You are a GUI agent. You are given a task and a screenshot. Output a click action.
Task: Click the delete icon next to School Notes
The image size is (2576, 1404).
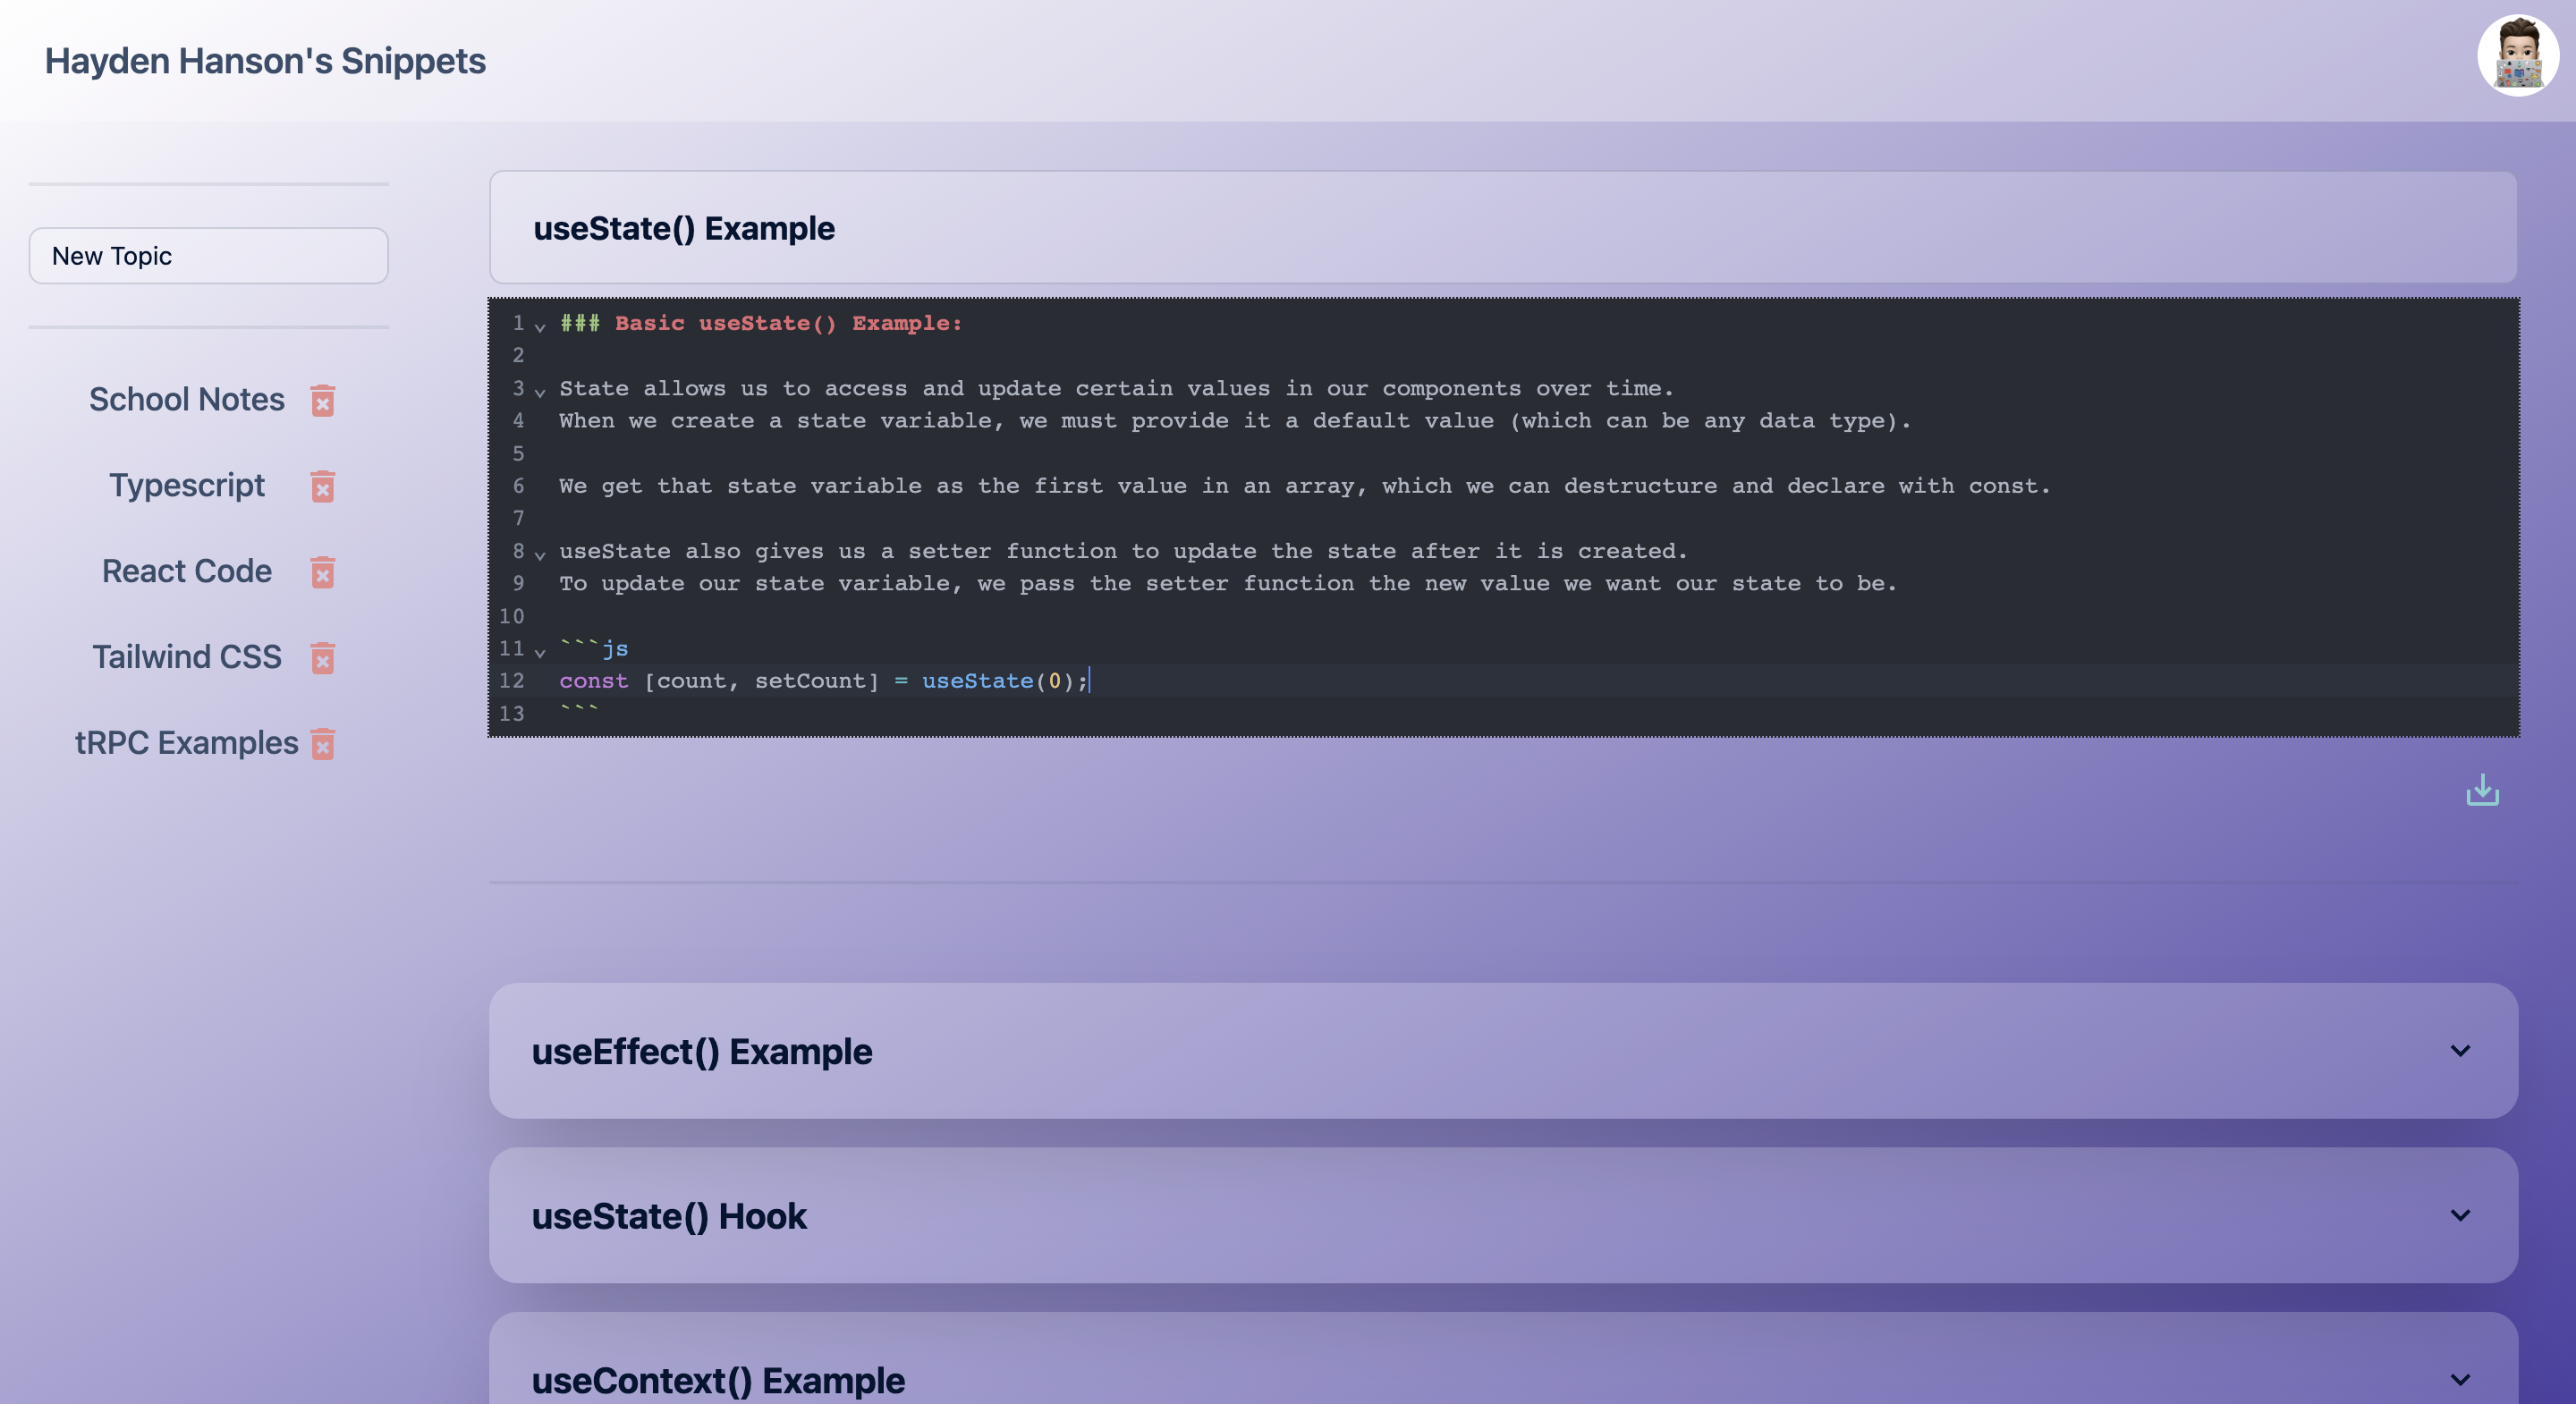(320, 400)
